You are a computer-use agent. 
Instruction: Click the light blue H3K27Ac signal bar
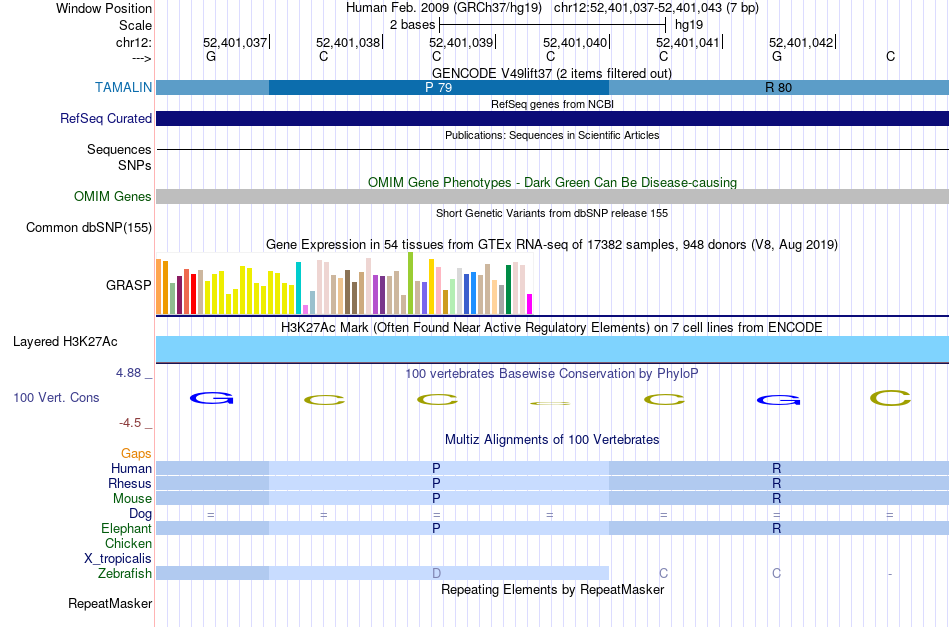tap(553, 350)
